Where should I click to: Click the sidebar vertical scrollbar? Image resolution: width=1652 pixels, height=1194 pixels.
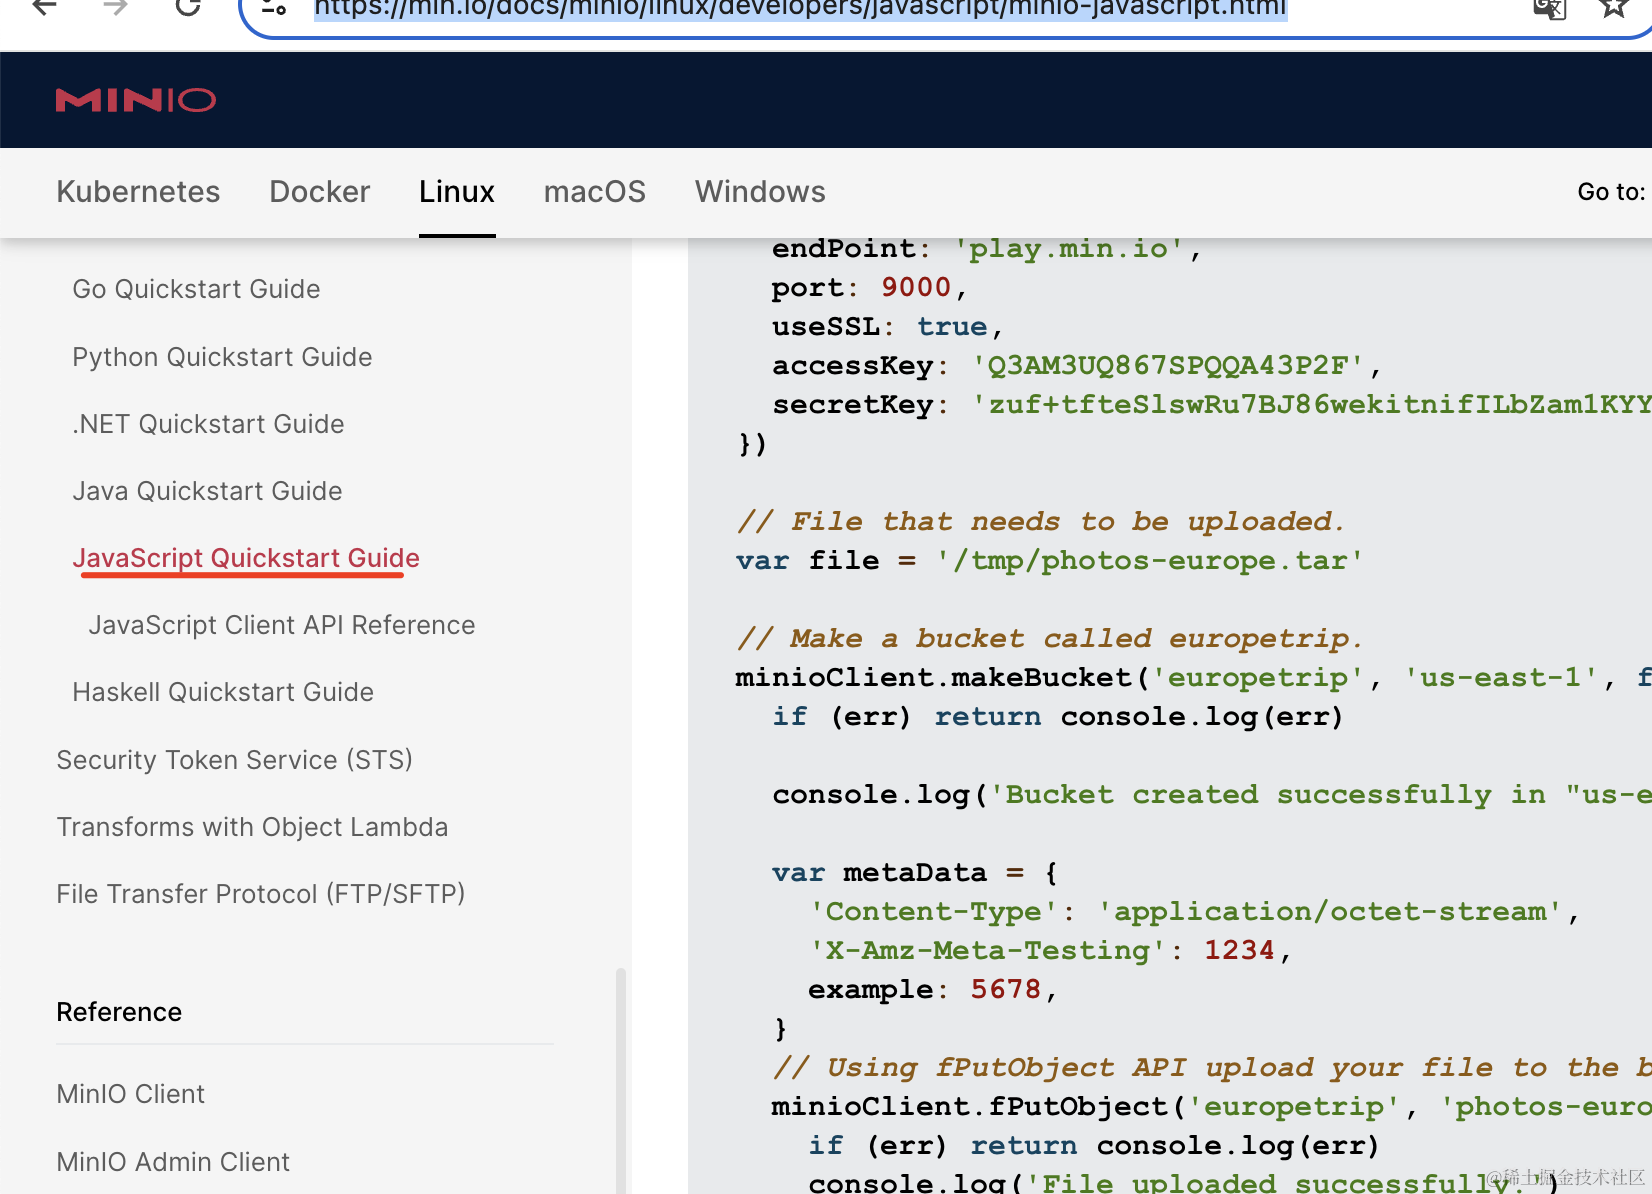click(621, 1080)
